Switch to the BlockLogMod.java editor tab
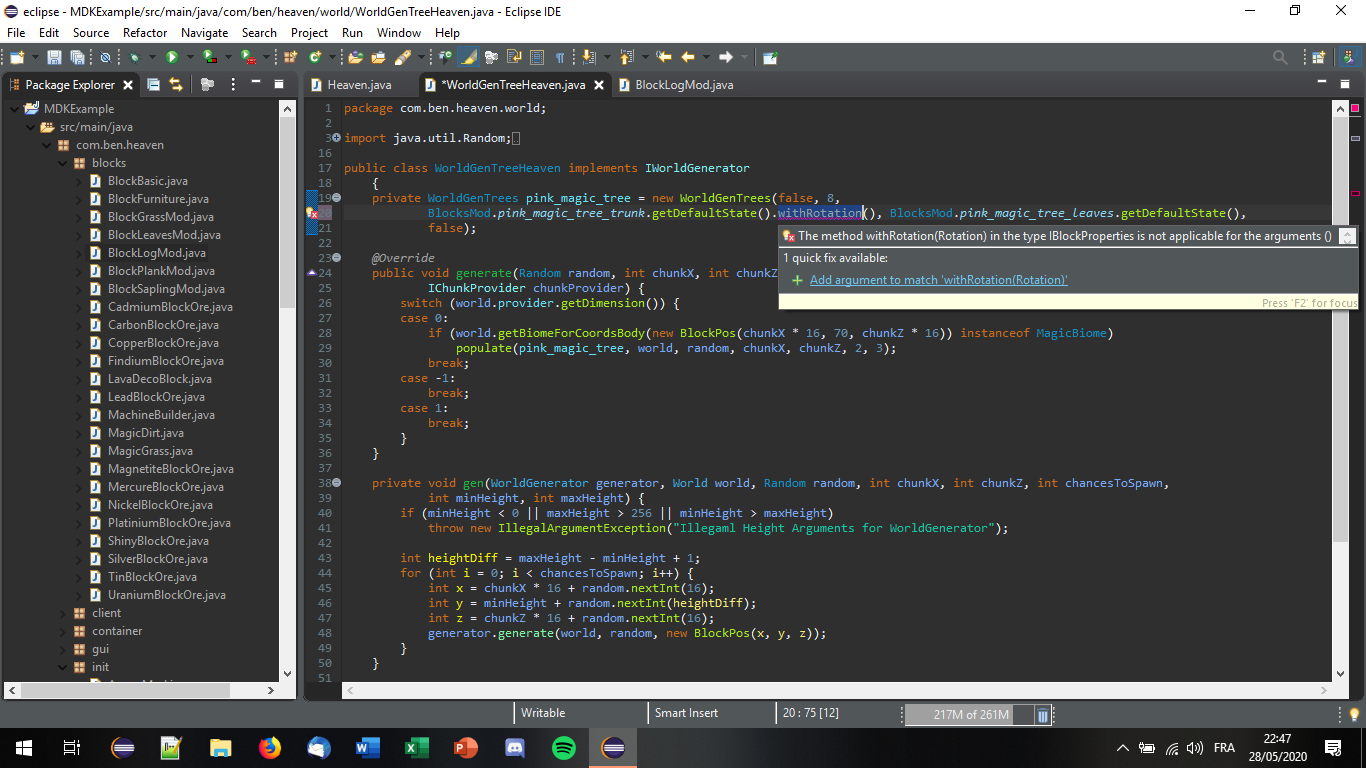Screen dimensions: 1366x768 [684, 85]
